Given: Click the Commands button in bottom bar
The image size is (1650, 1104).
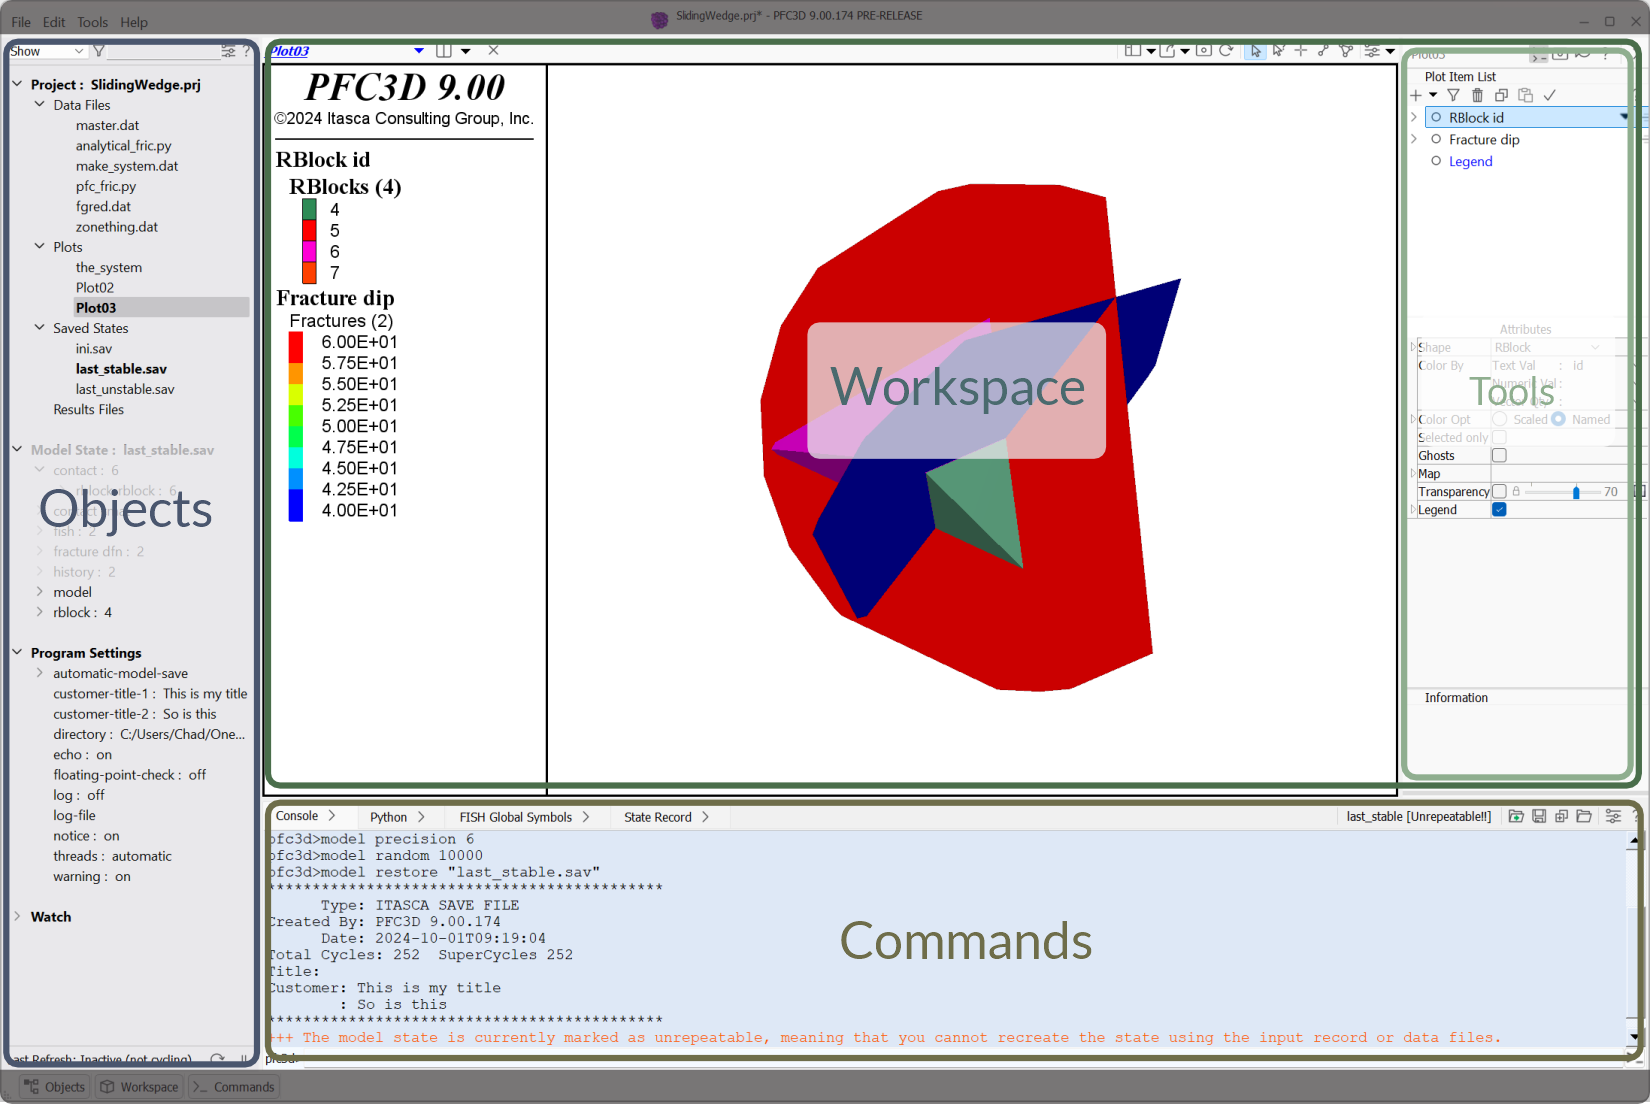Looking at the screenshot, I should [234, 1087].
